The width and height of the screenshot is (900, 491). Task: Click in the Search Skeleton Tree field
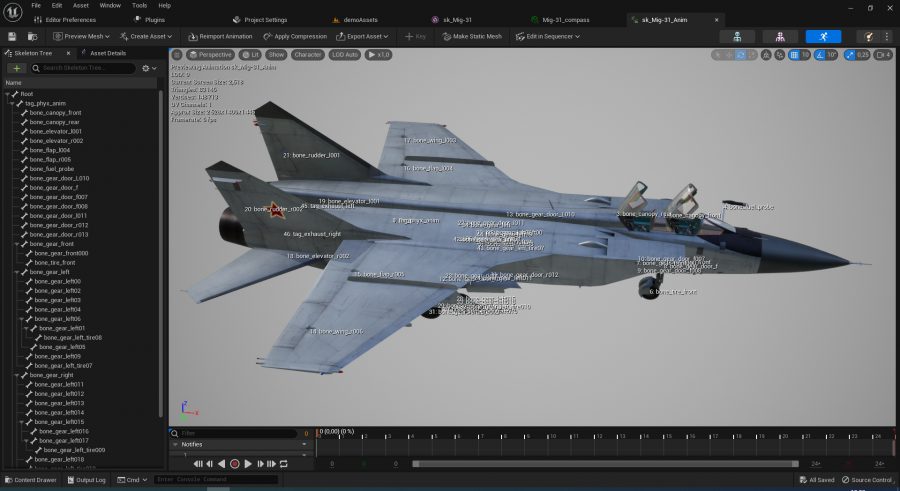[83, 68]
